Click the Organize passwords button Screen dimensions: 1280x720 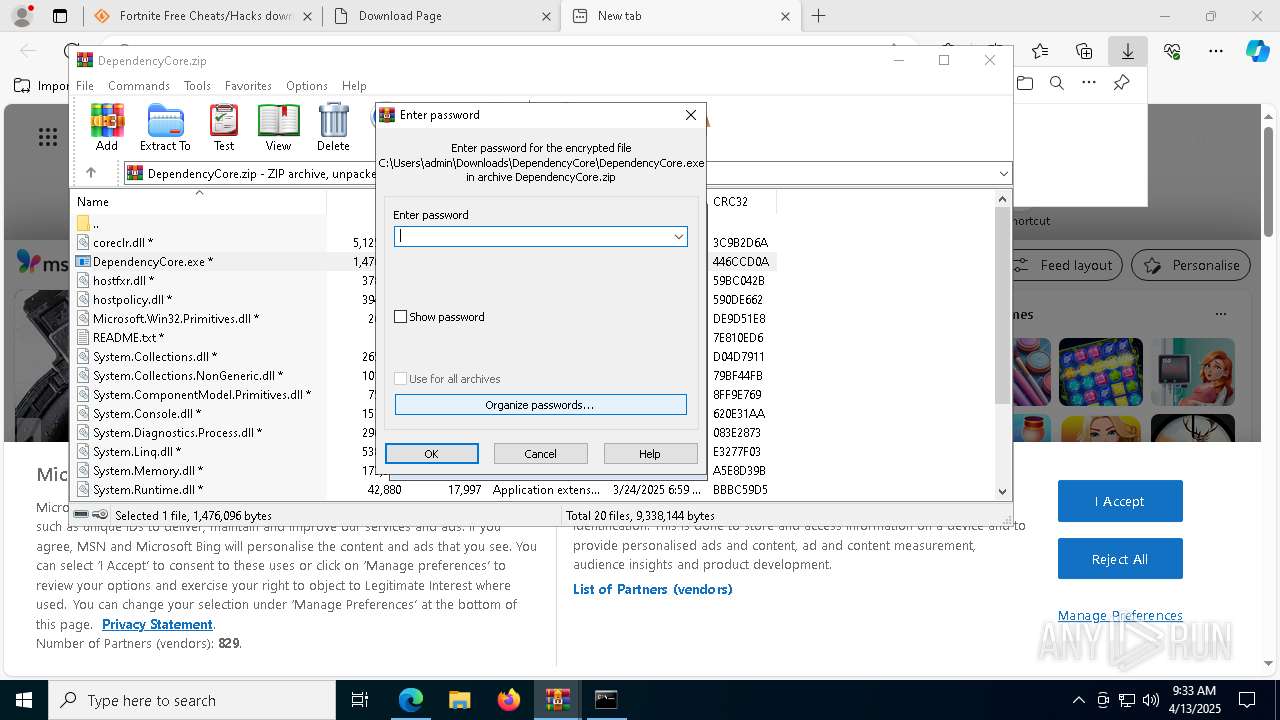[540, 405]
